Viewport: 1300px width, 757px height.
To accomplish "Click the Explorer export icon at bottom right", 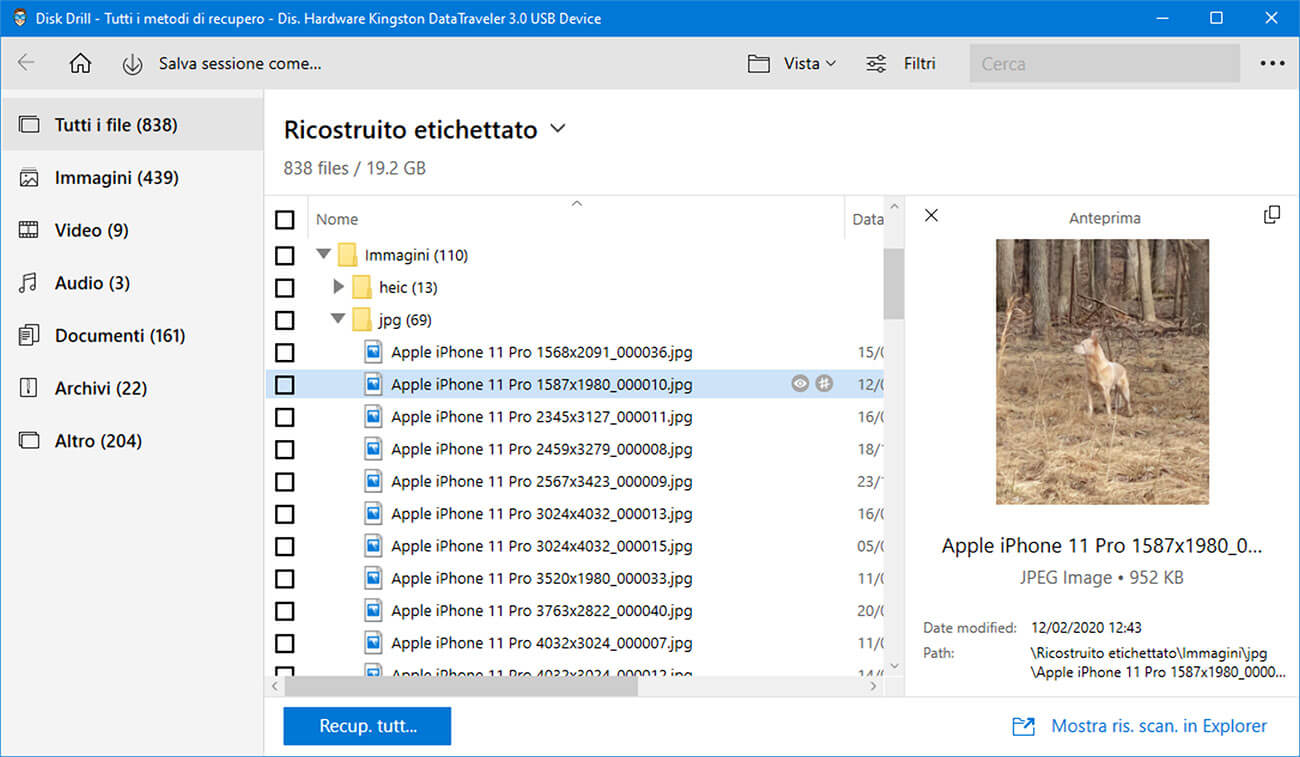I will 1023,727.
